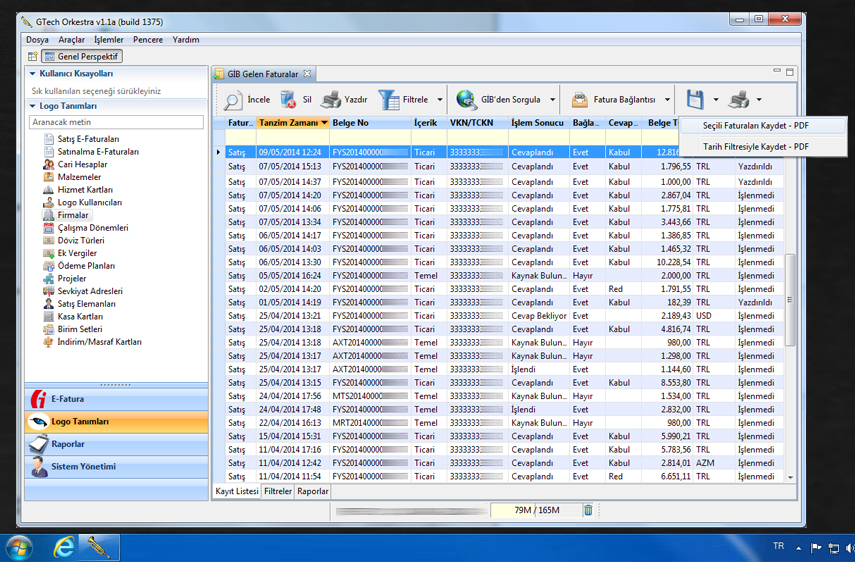Click the Filtrele filter icon
Screen dimensions: 855x562
389,100
